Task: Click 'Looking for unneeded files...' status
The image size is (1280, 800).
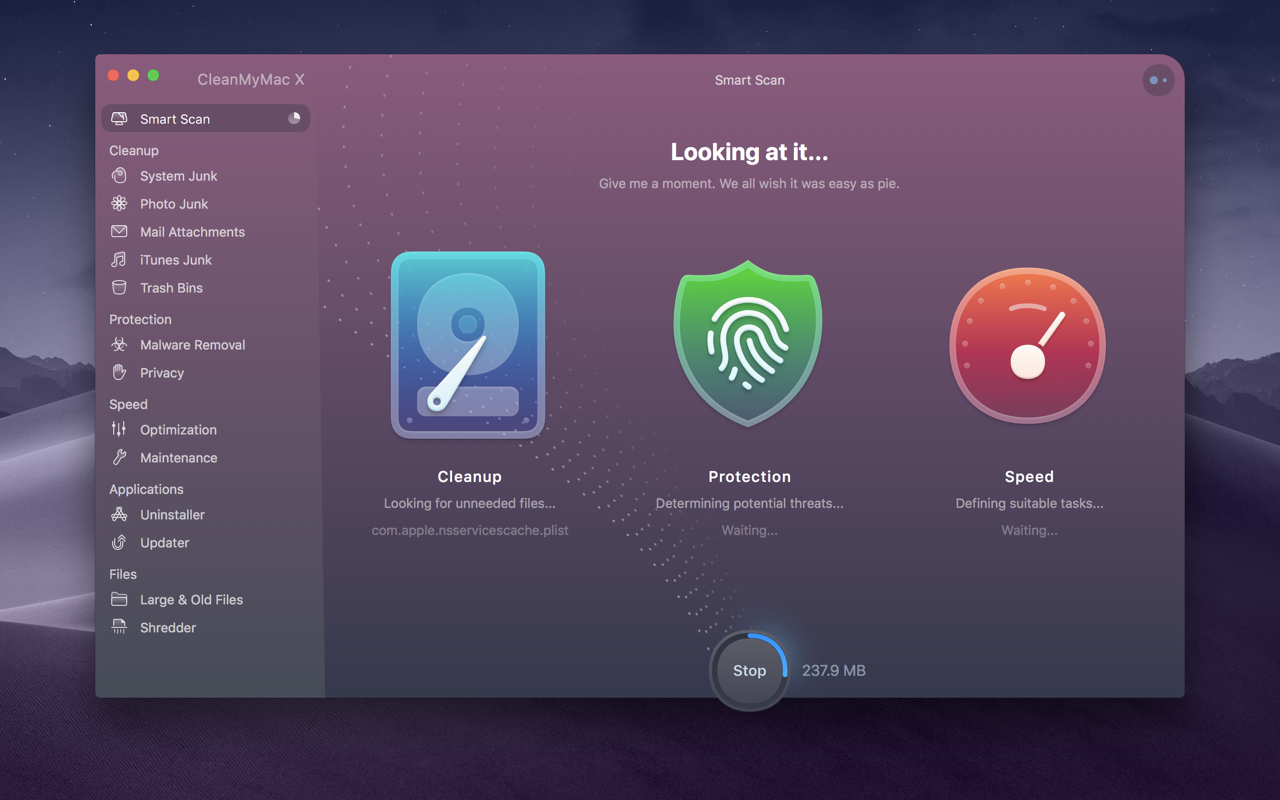Action: coord(470,503)
